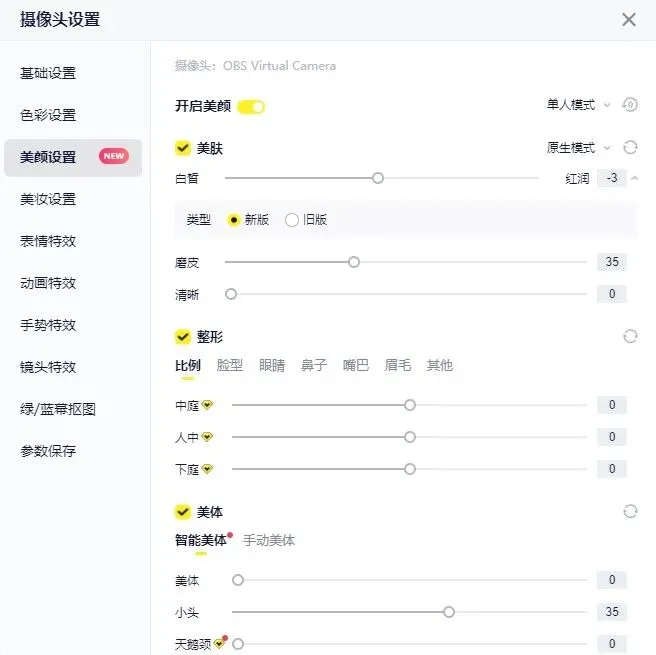656x655 pixels.
Task: Click the VIP diamond icon beside 天鹅颈
Action: click(219, 643)
